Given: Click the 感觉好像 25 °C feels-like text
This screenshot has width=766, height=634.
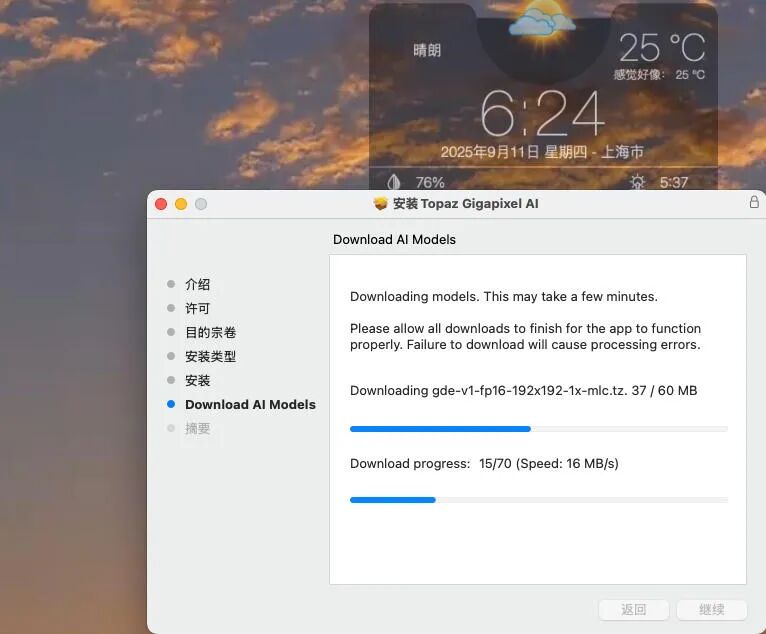Looking at the screenshot, I should tap(659, 75).
